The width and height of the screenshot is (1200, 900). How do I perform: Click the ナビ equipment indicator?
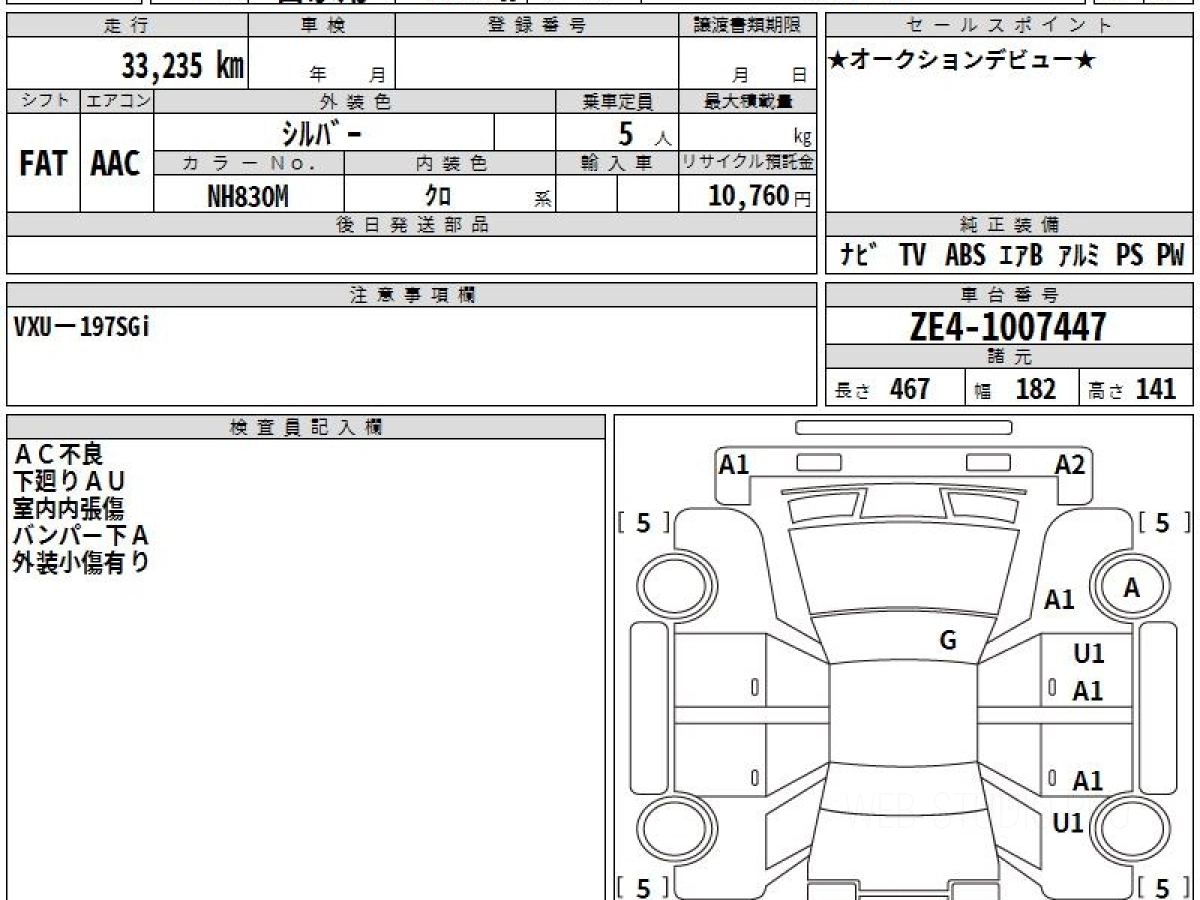pos(859,256)
